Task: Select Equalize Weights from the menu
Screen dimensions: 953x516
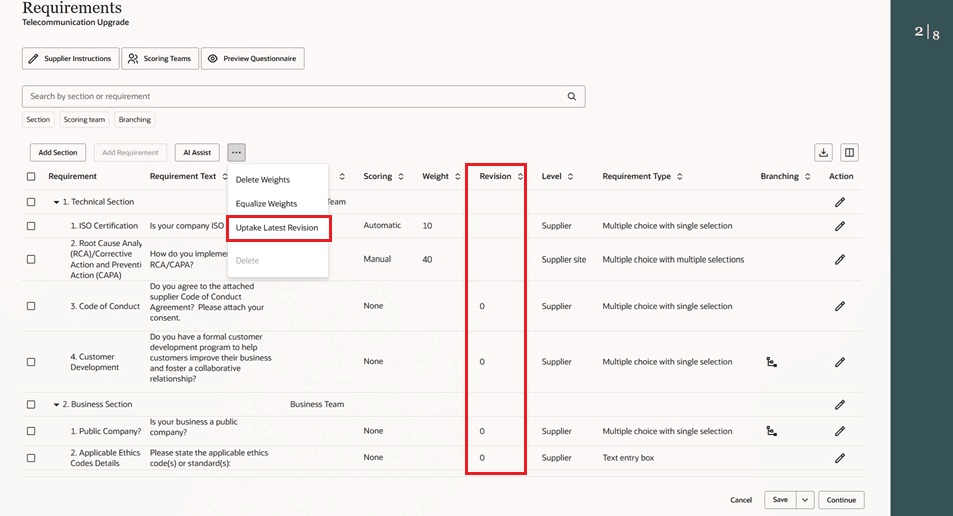Action: point(266,204)
